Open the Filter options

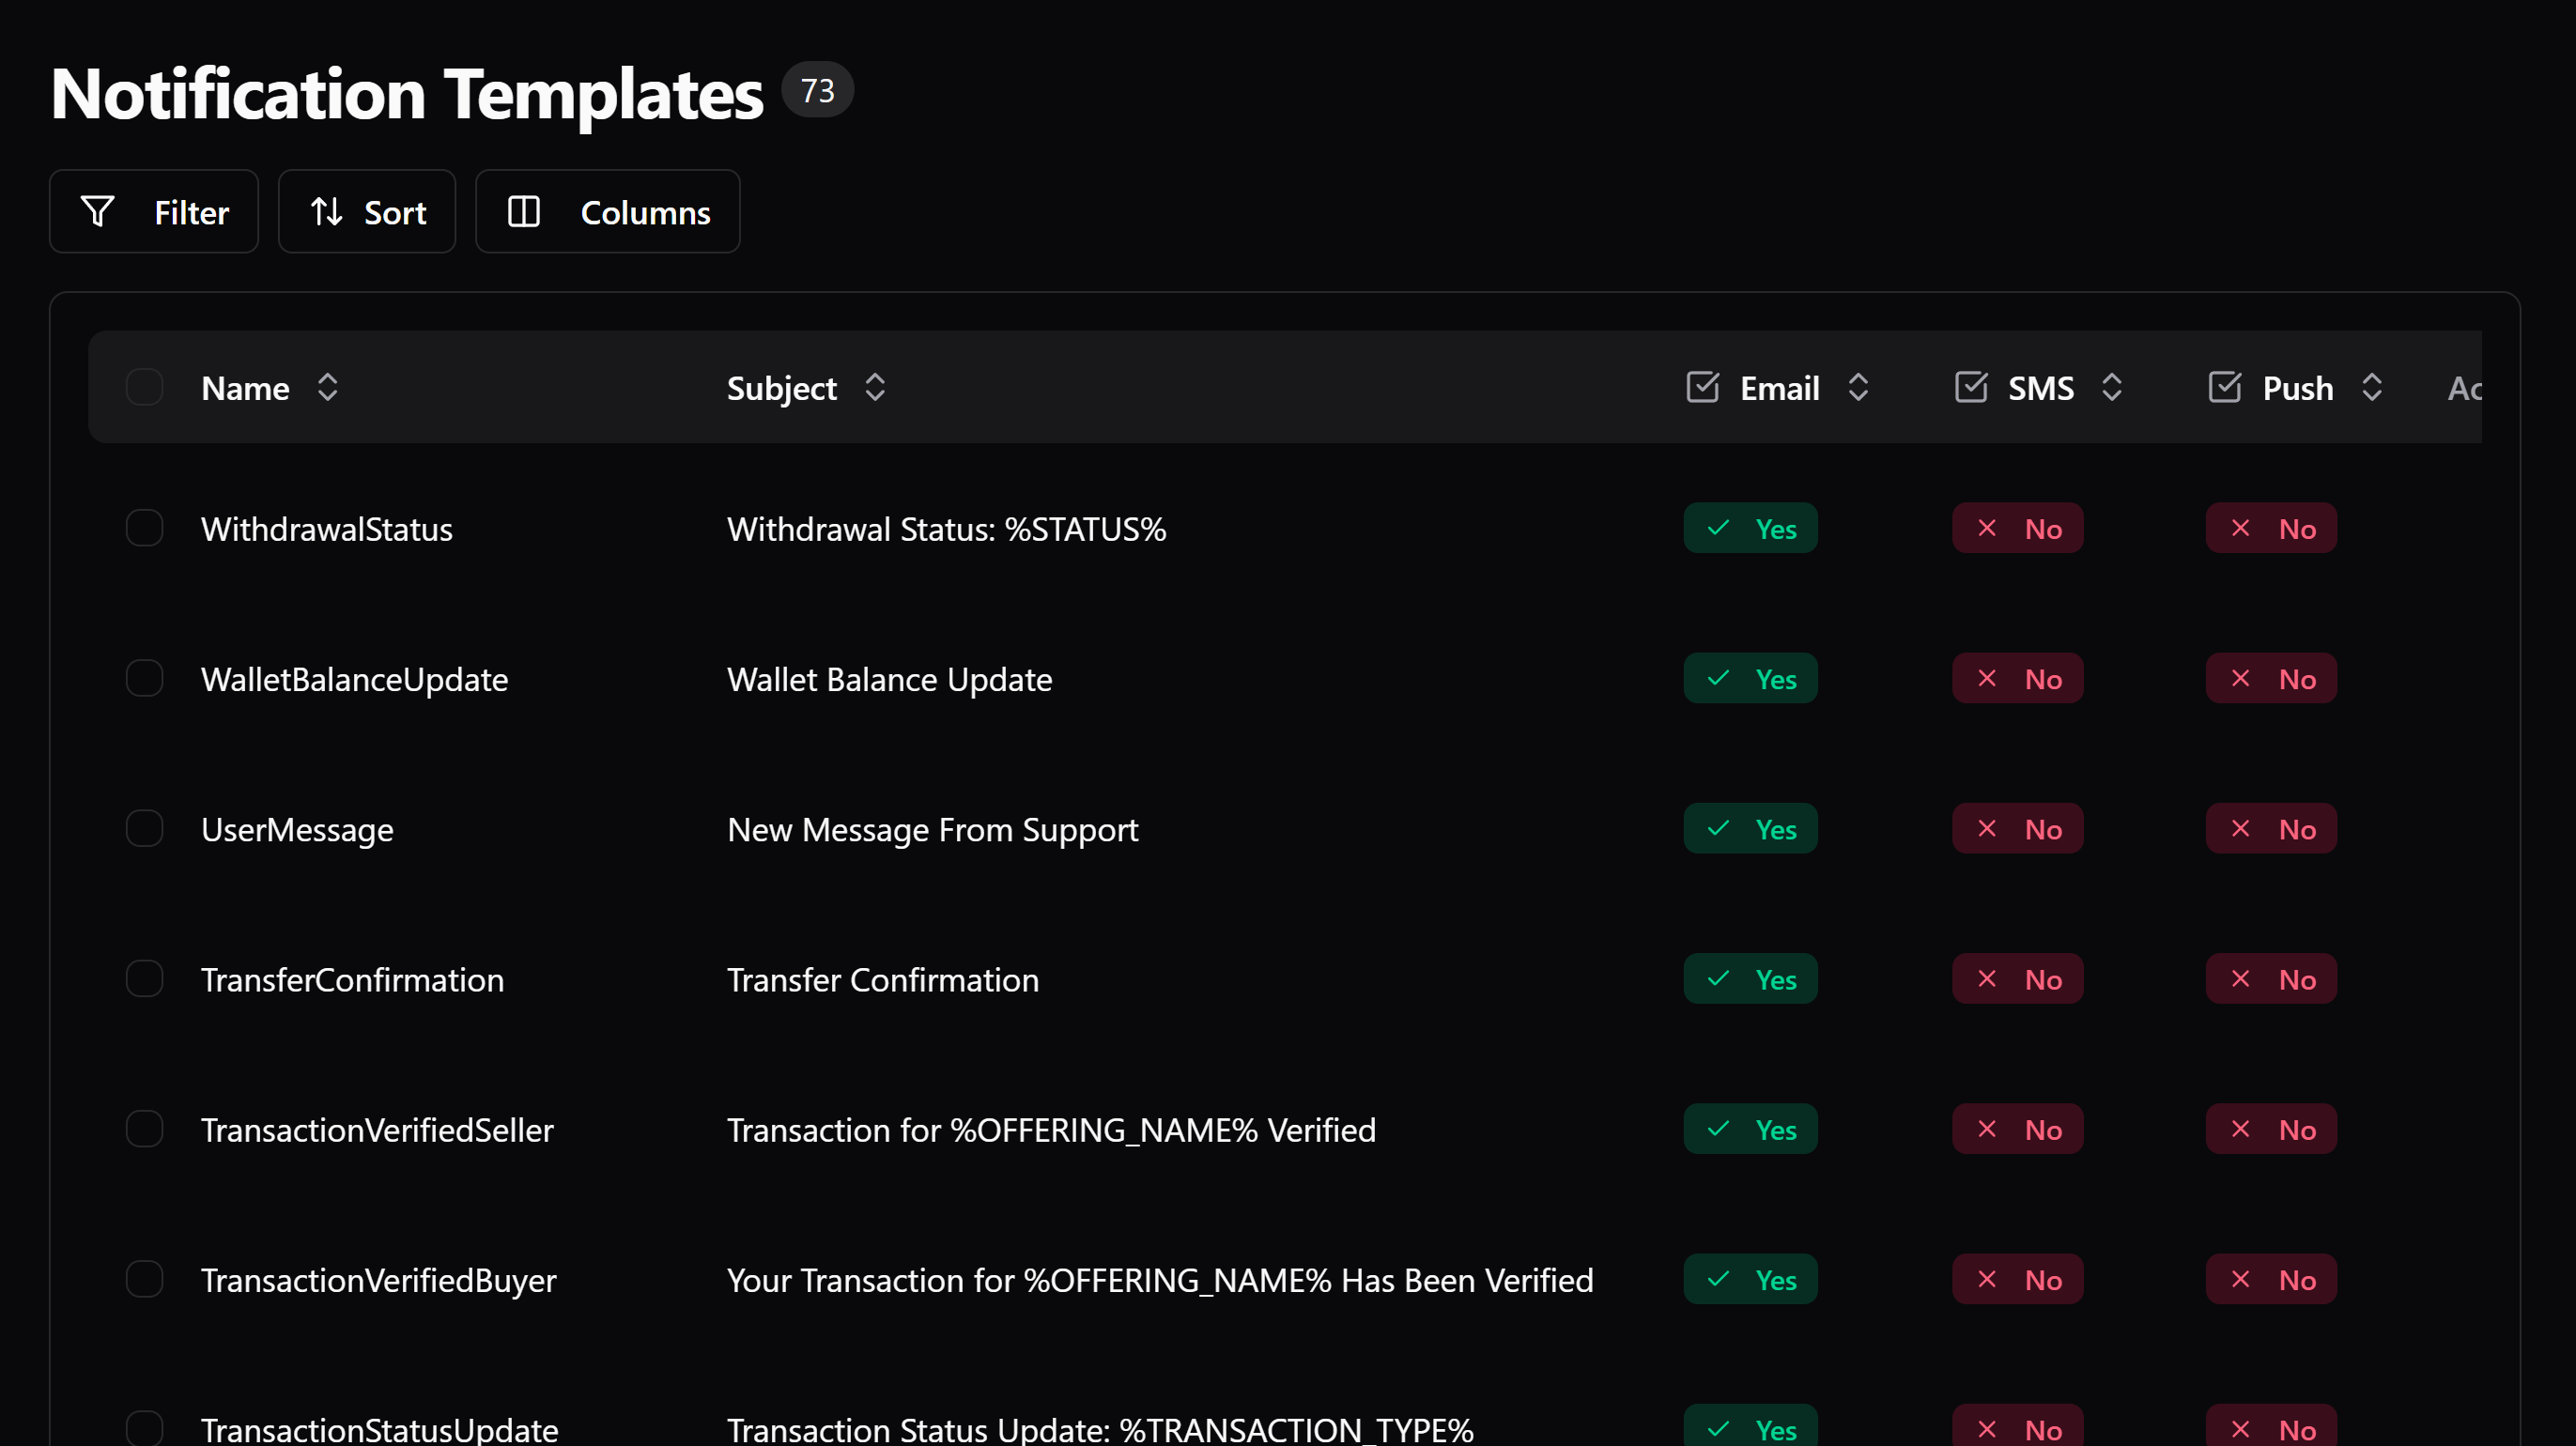pos(154,211)
